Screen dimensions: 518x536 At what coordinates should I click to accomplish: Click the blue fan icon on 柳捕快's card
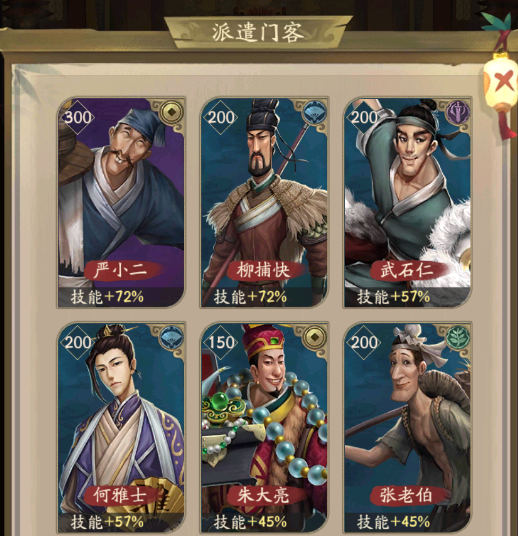pos(314,113)
